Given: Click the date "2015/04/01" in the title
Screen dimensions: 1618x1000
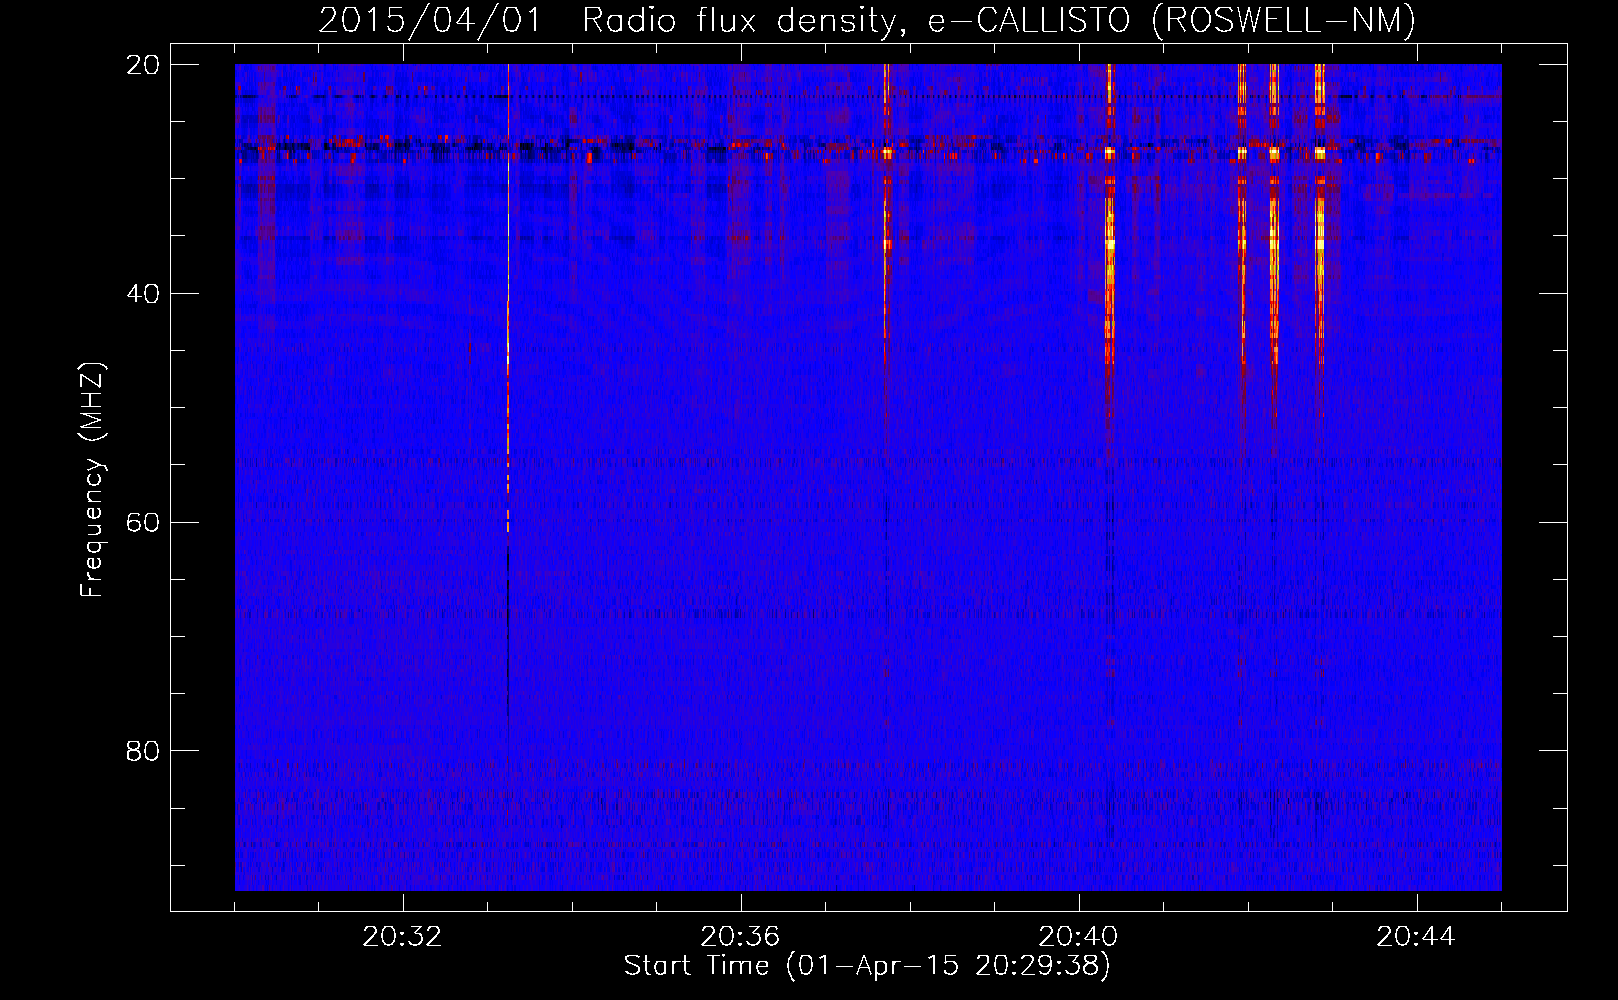Looking at the screenshot, I should (430, 20).
